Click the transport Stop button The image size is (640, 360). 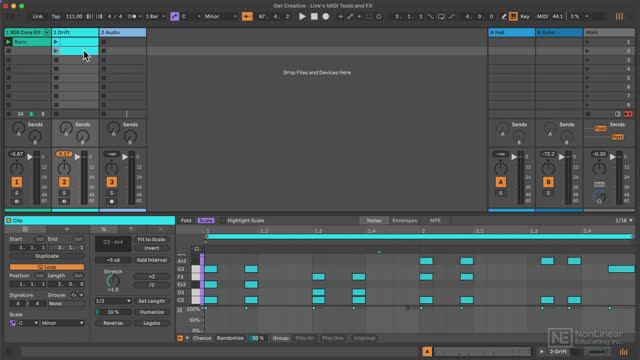[314, 16]
